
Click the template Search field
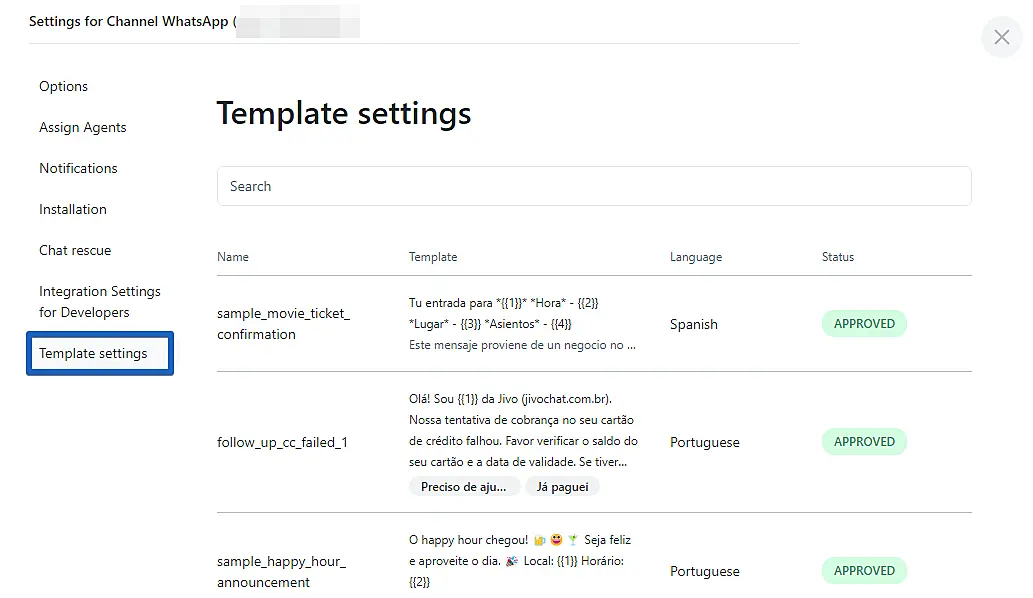(x=594, y=186)
